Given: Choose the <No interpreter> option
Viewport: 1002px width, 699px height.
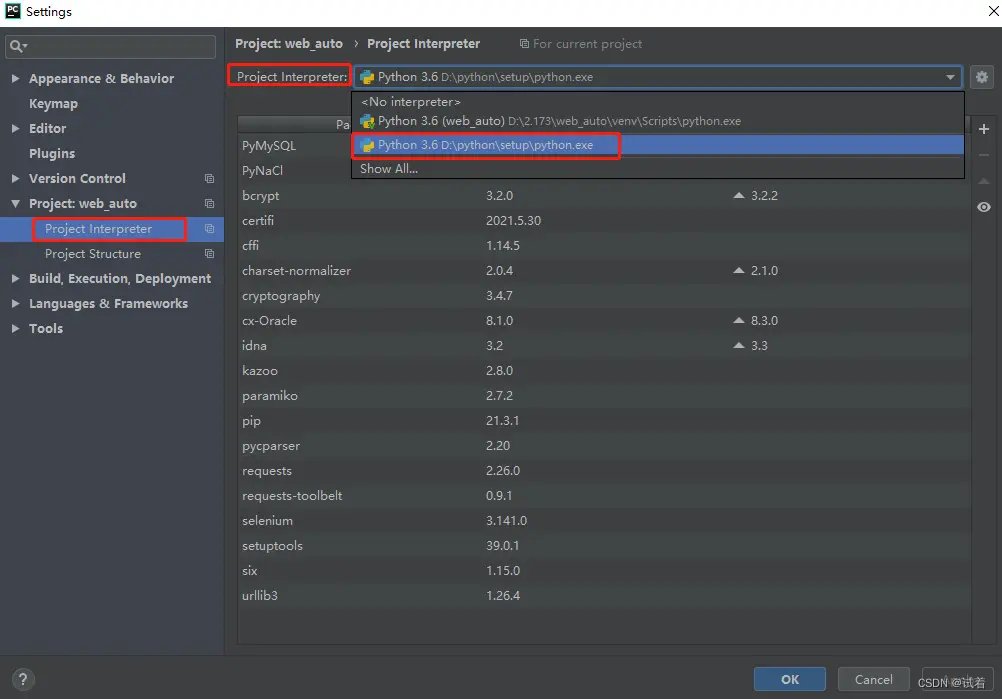Looking at the screenshot, I should [x=410, y=101].
